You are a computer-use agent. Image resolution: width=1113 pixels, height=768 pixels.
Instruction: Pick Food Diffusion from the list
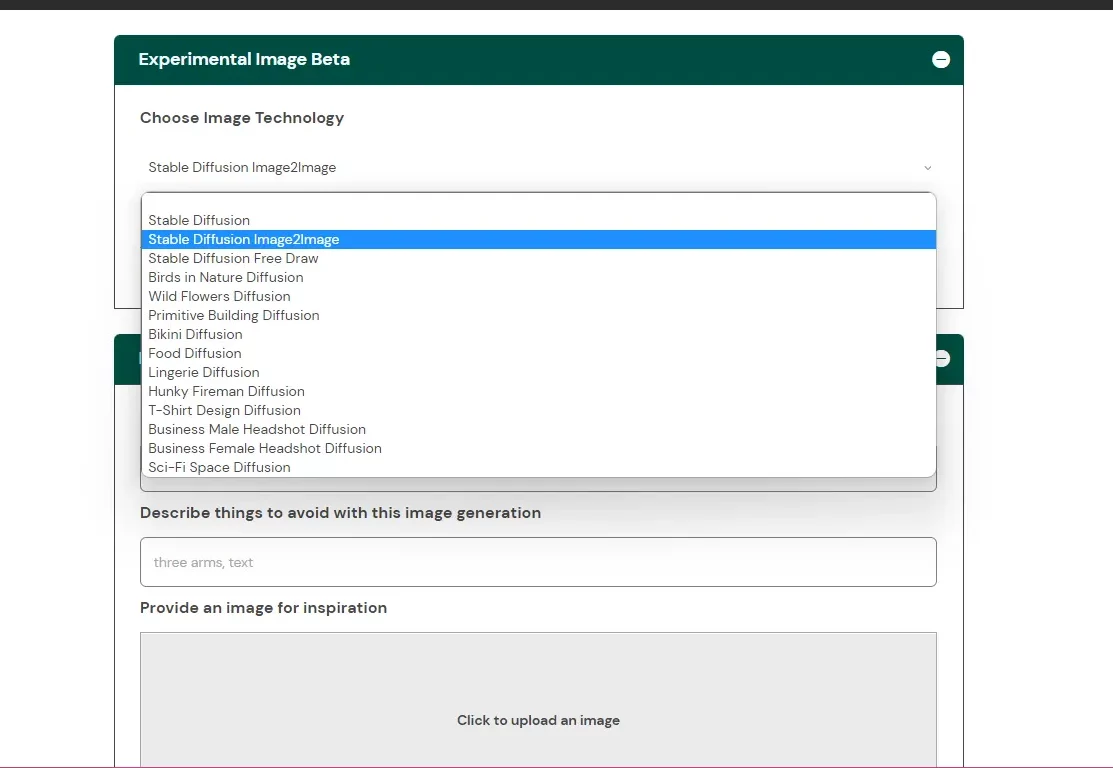coord(195,353)
